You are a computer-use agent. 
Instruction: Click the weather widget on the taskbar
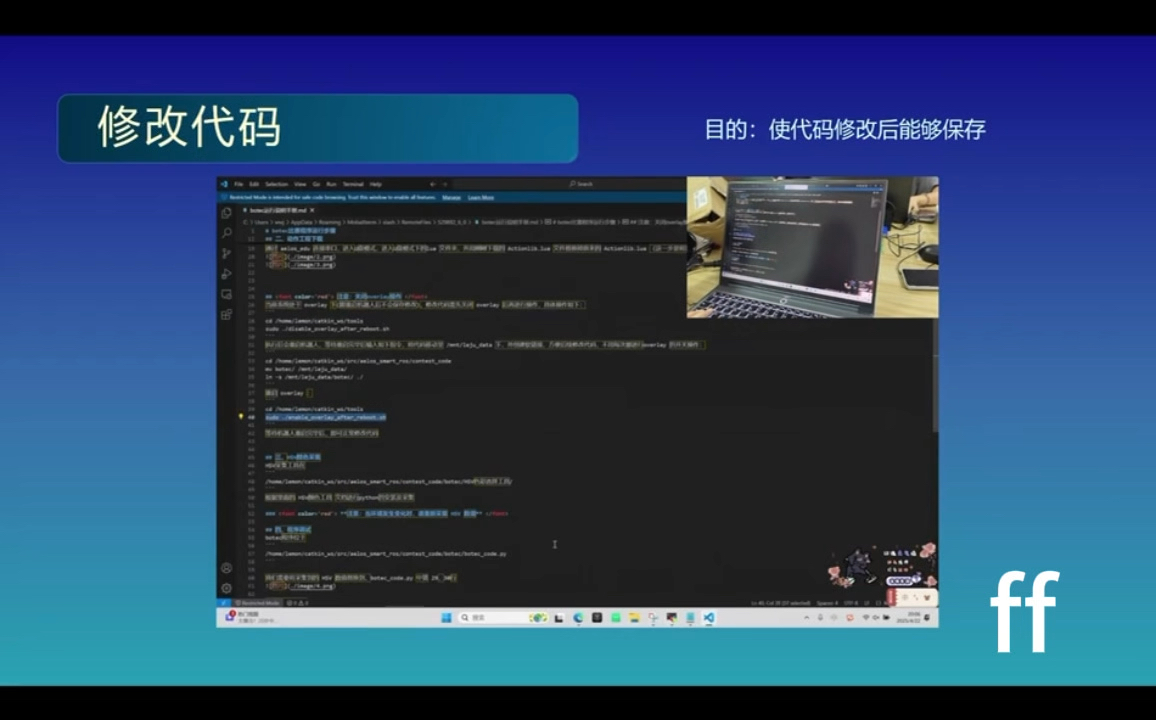click(251, 617)
